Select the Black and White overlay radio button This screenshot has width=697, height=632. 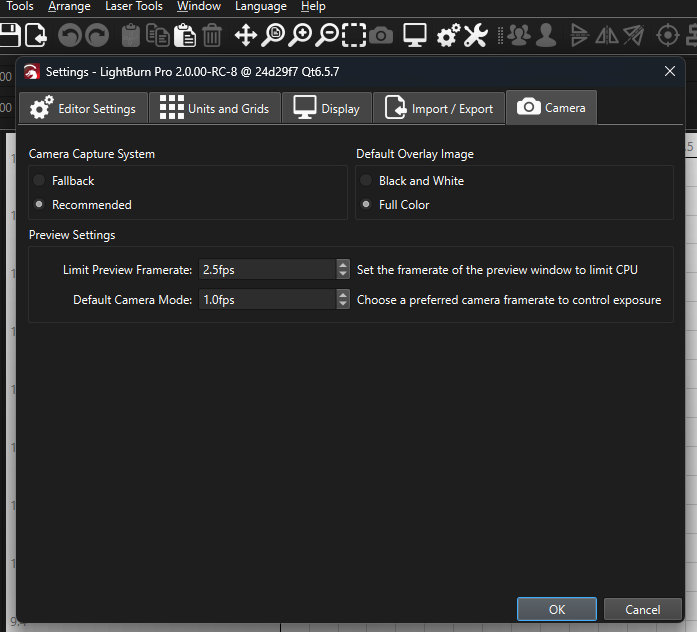(366, 180)
